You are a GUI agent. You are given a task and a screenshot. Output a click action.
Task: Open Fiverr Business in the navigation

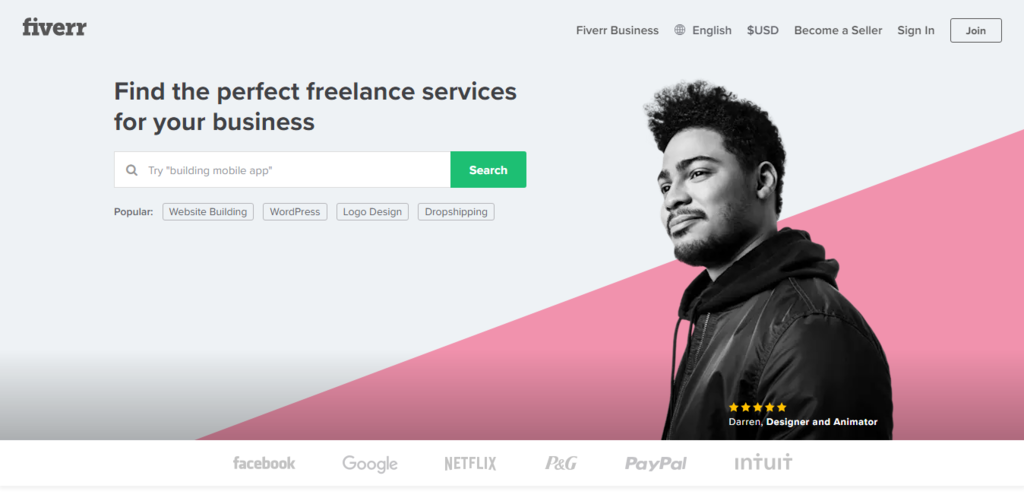tap(617, 30)
